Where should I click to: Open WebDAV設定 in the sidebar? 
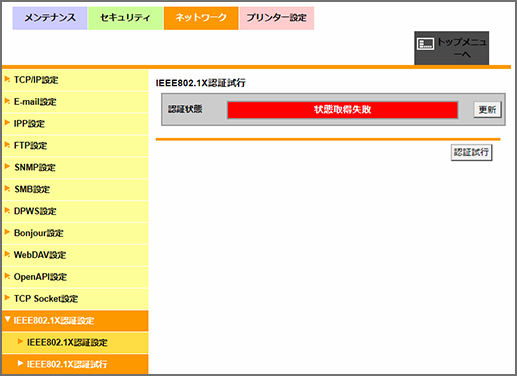tap(75, 255)
